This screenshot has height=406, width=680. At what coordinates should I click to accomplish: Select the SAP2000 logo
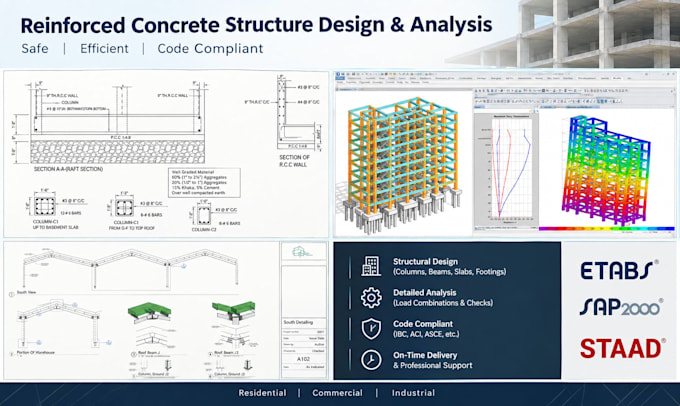tap(621, 307)
